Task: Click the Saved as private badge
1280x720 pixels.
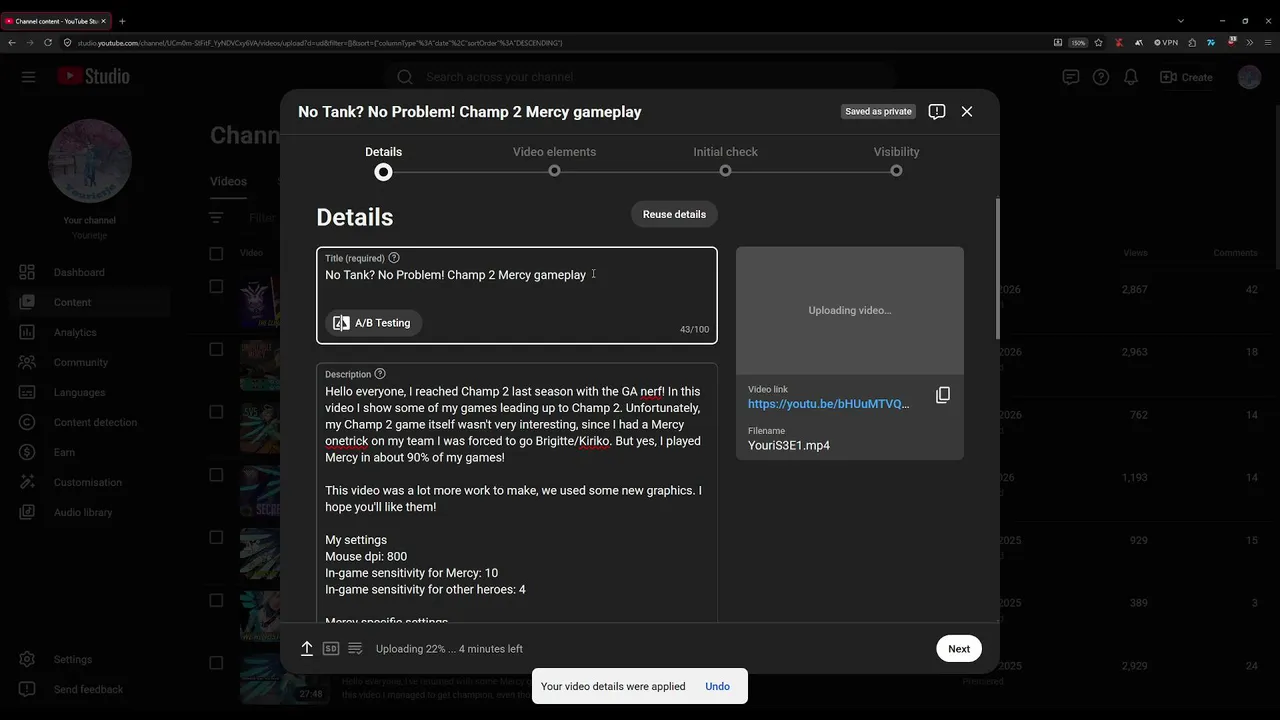Action: click(878, 112)
